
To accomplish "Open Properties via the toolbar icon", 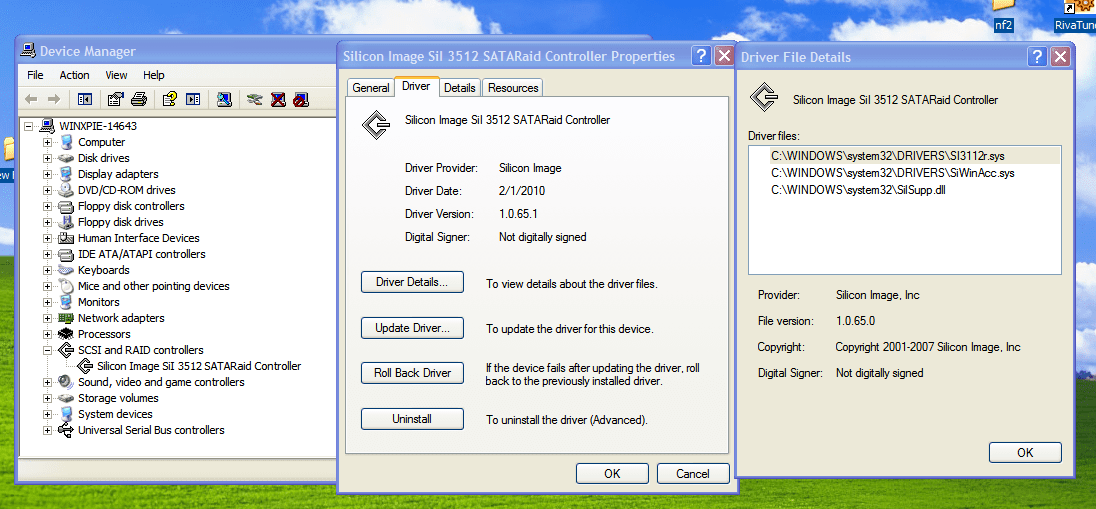I will [x=115, y=99].
